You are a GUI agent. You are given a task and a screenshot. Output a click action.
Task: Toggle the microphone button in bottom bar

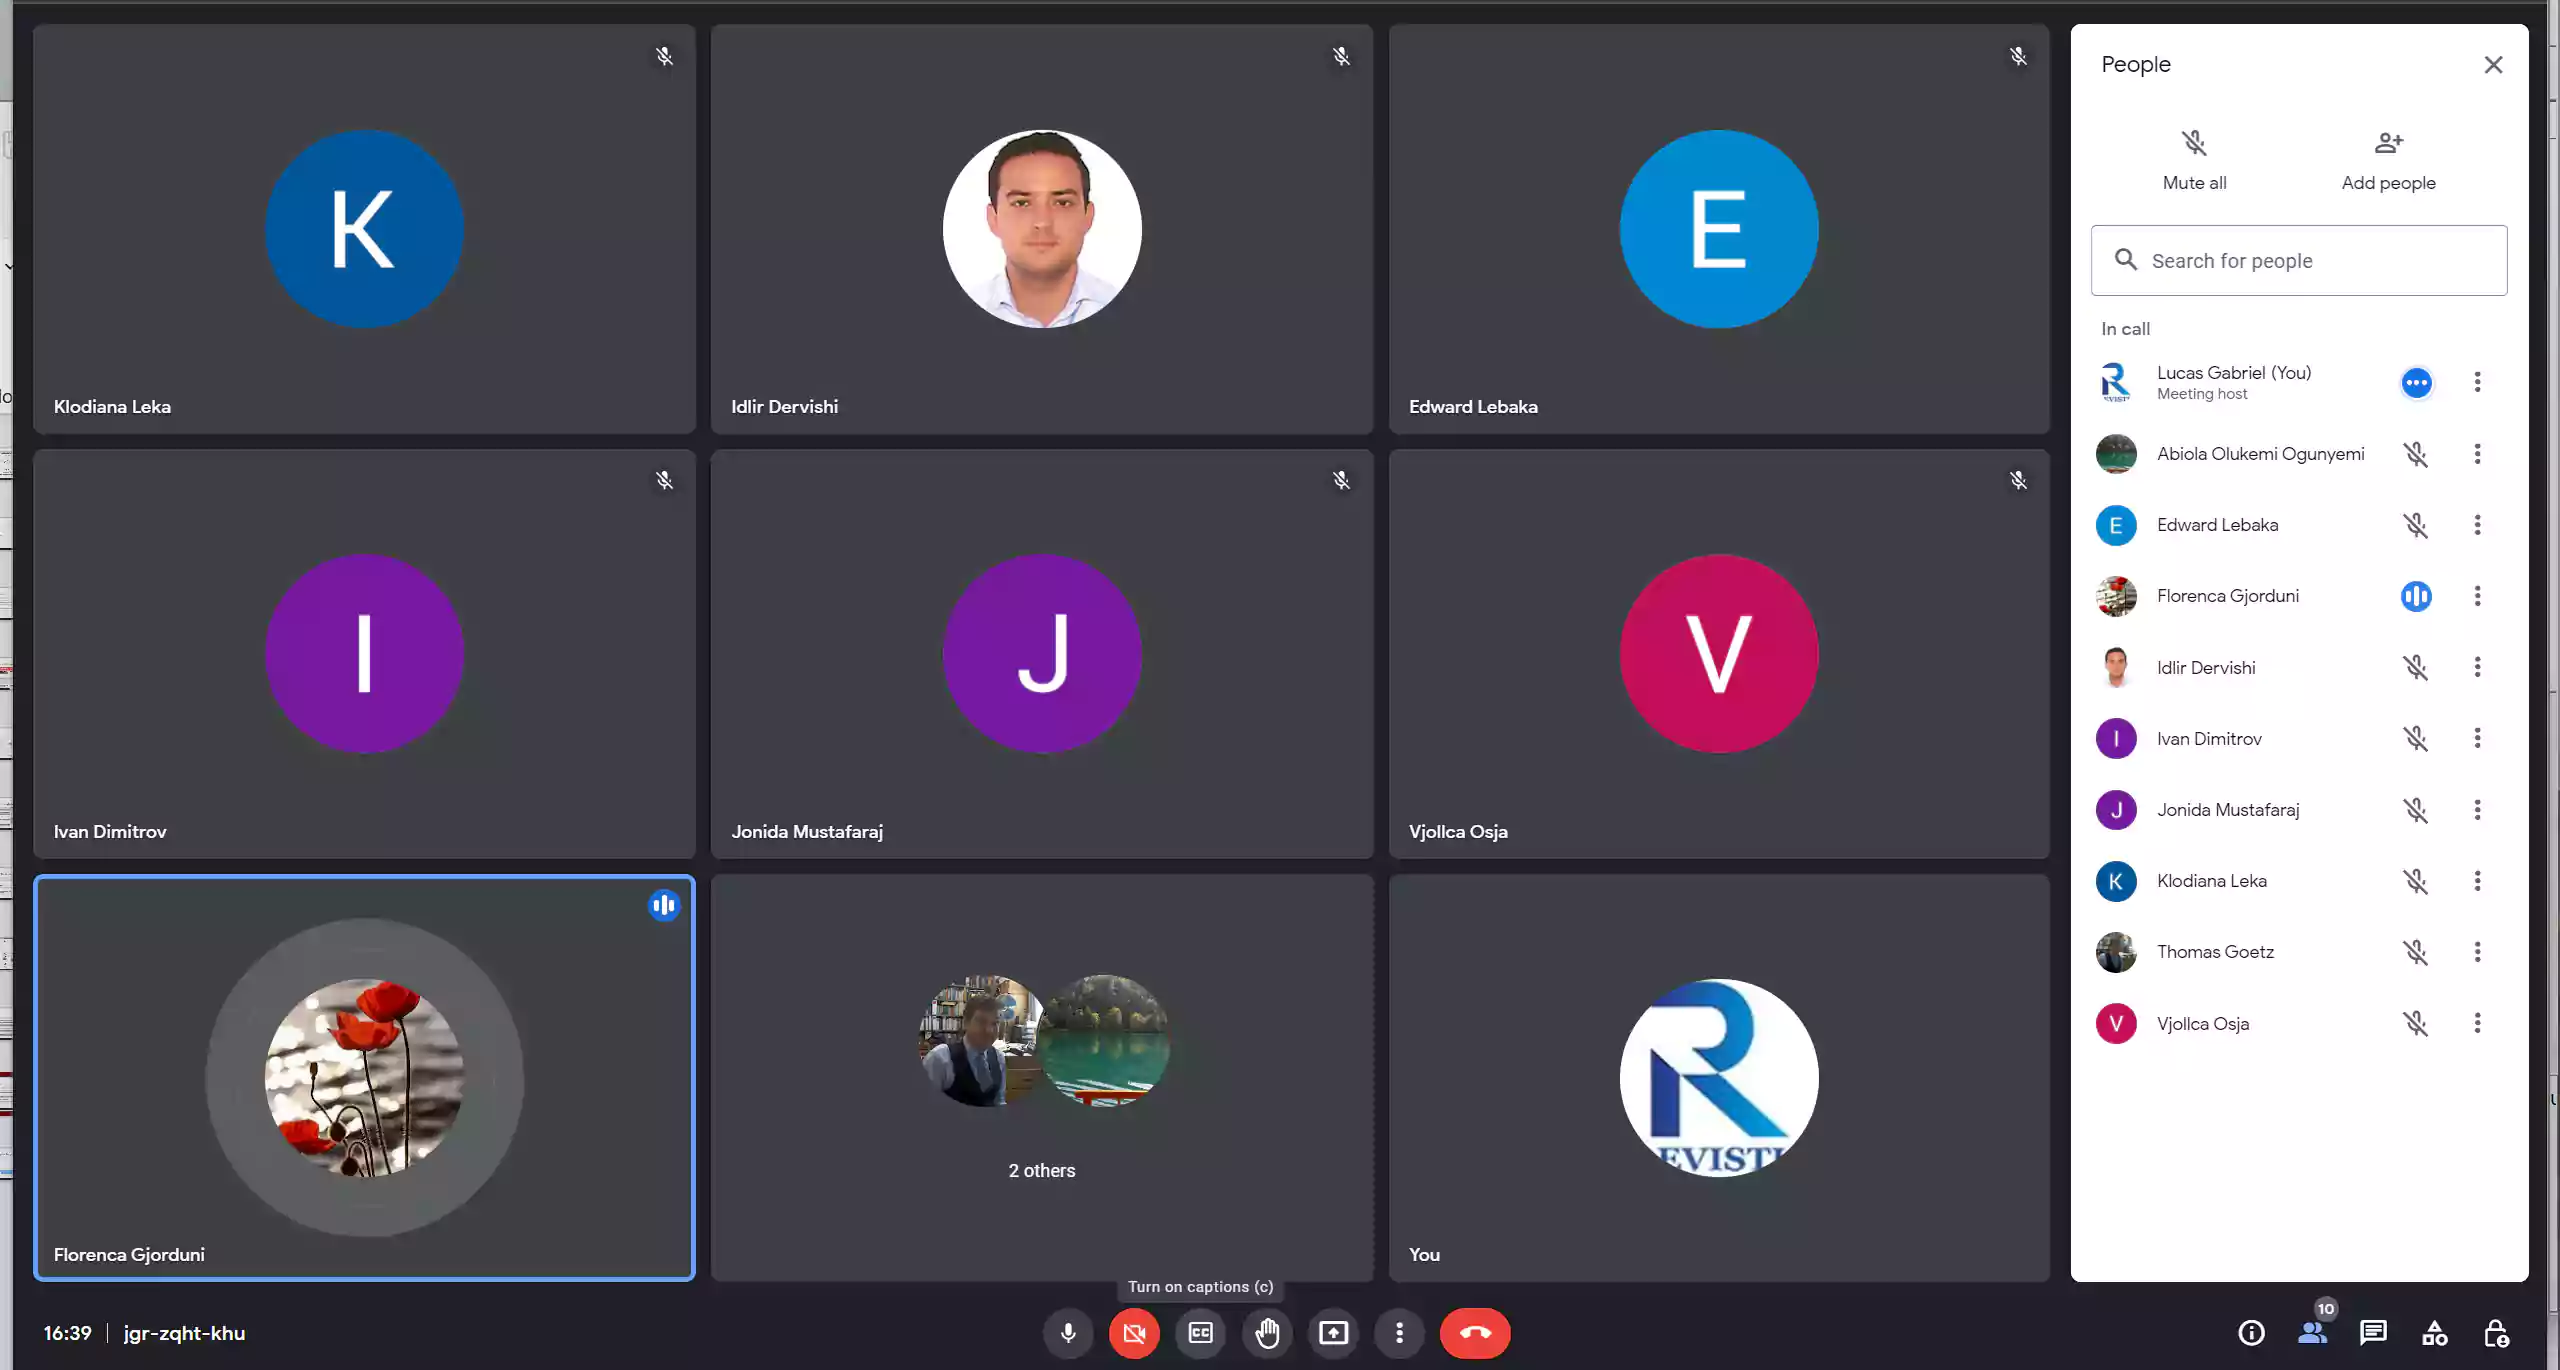coord(1068,1333)
